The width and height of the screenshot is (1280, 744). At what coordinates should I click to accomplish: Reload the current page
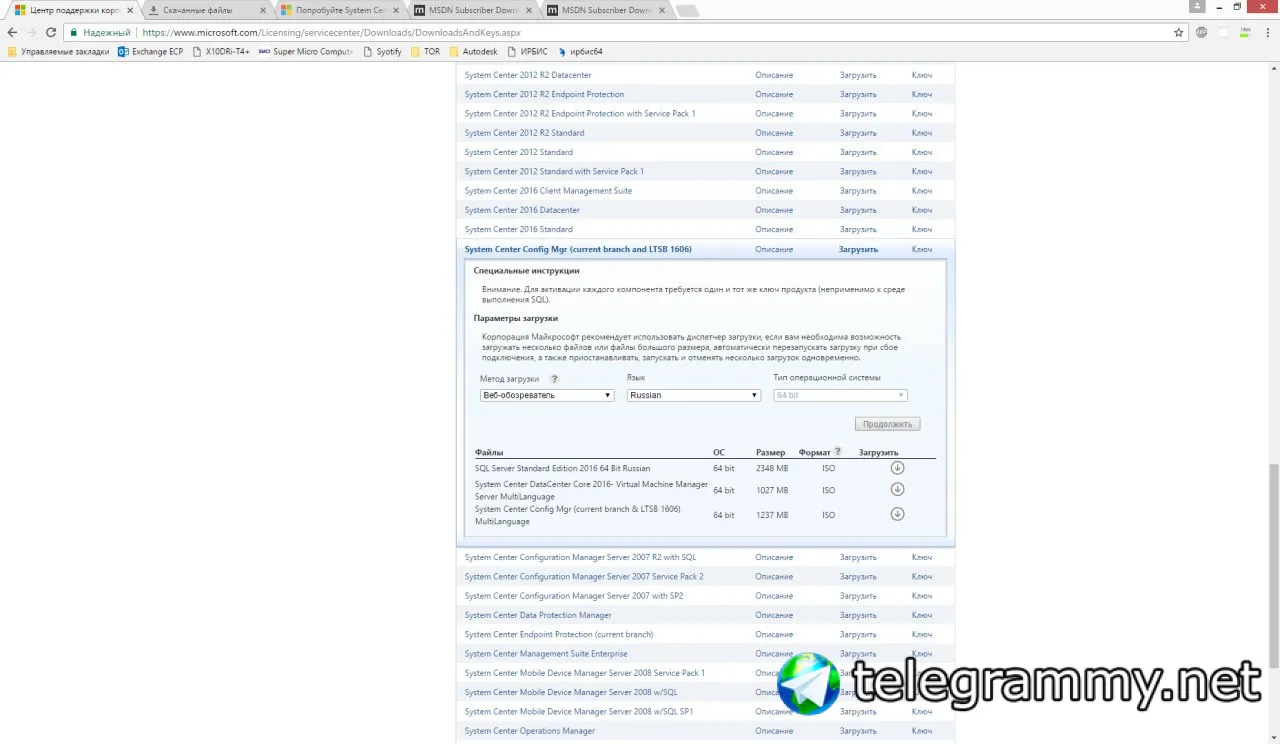[52, 32]
